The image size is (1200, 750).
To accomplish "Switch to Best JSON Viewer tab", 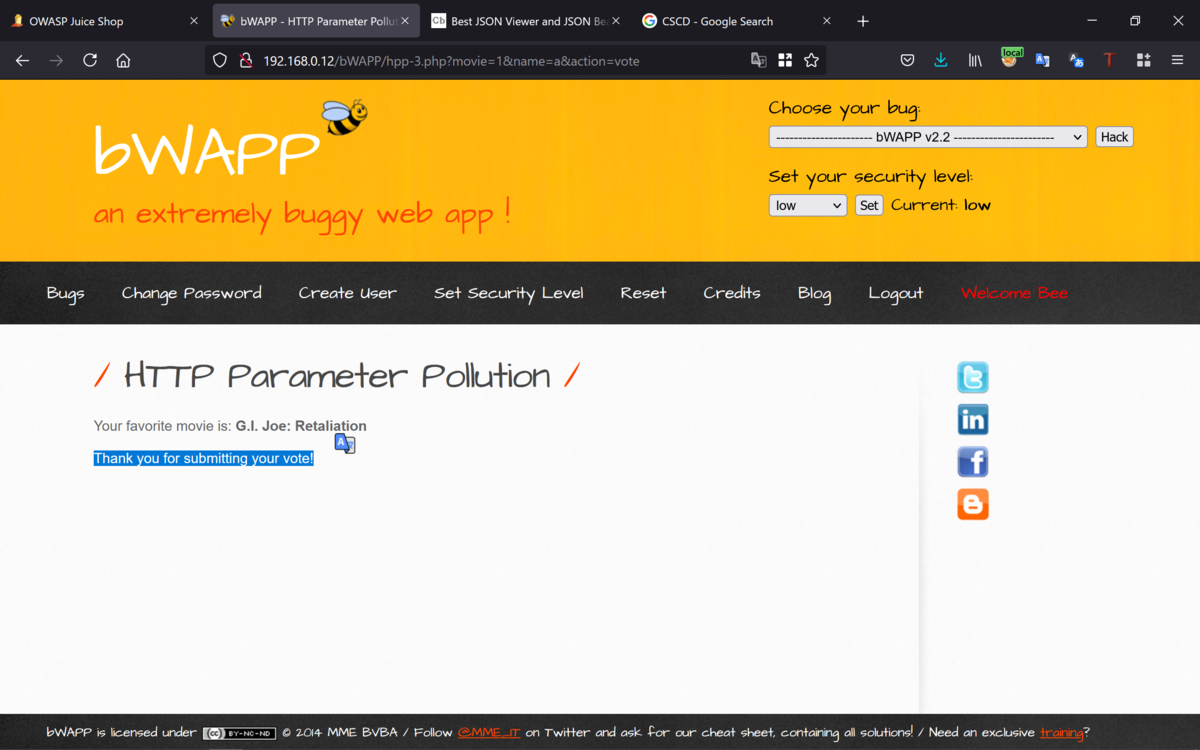I will pyautogui.click(x=525, y=21).
